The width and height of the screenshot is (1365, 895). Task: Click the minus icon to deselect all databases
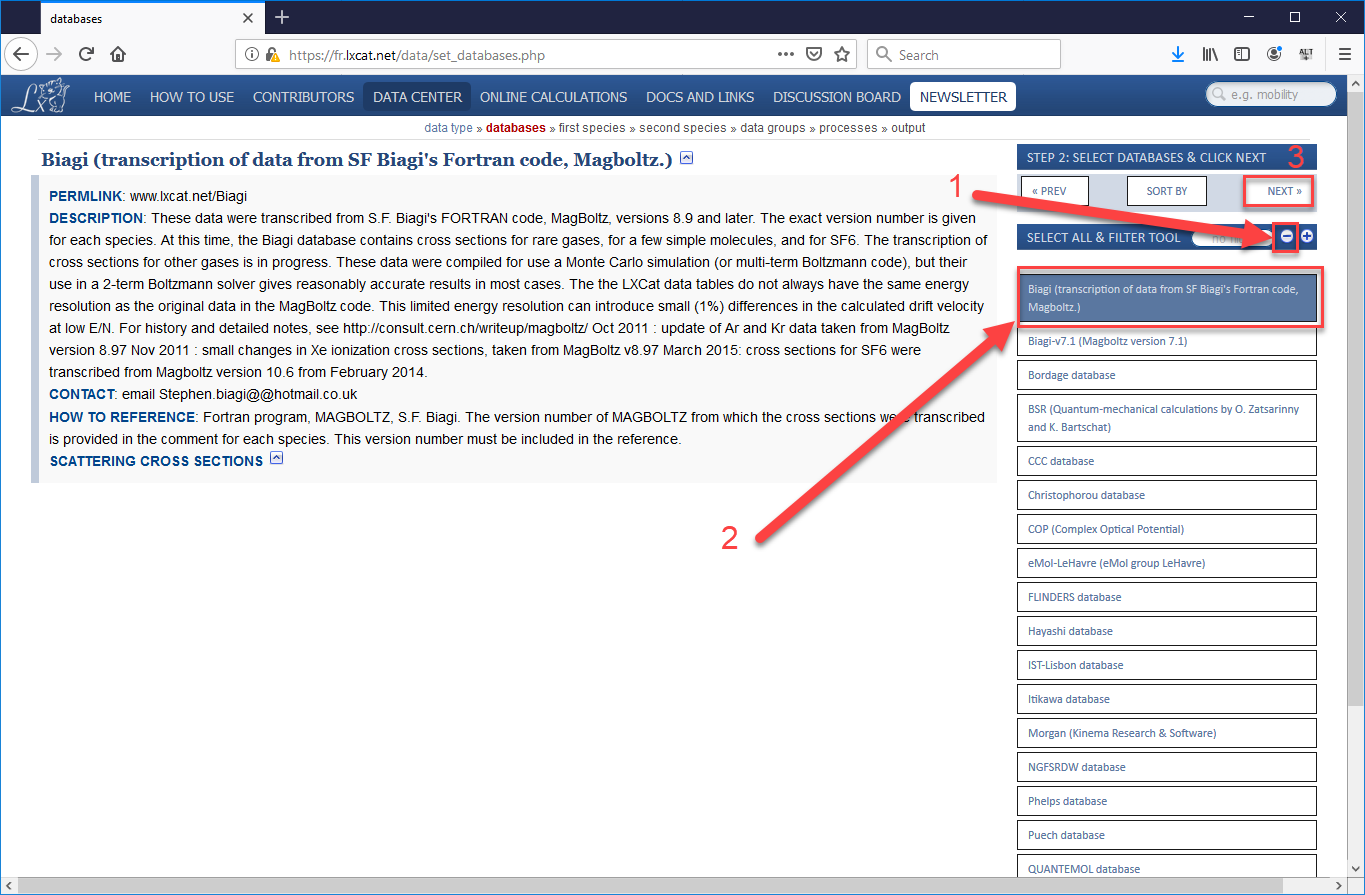(x=1287, y=237)
